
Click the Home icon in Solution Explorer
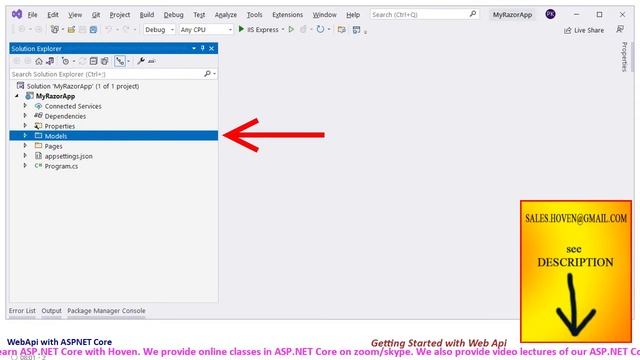39,61
